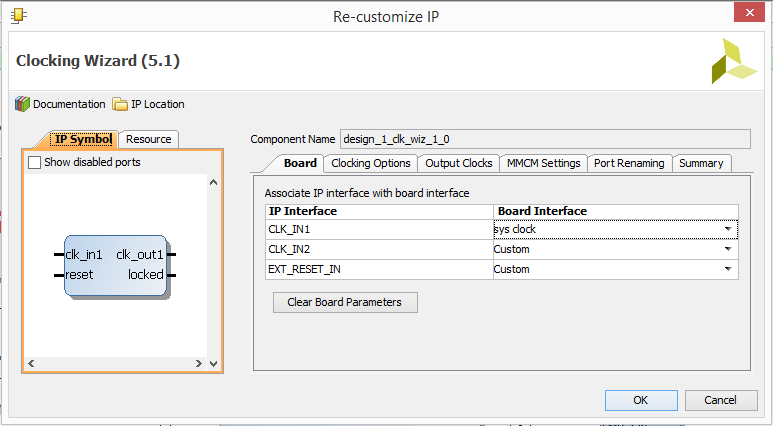Click the Documentation link text

(69, 105)
